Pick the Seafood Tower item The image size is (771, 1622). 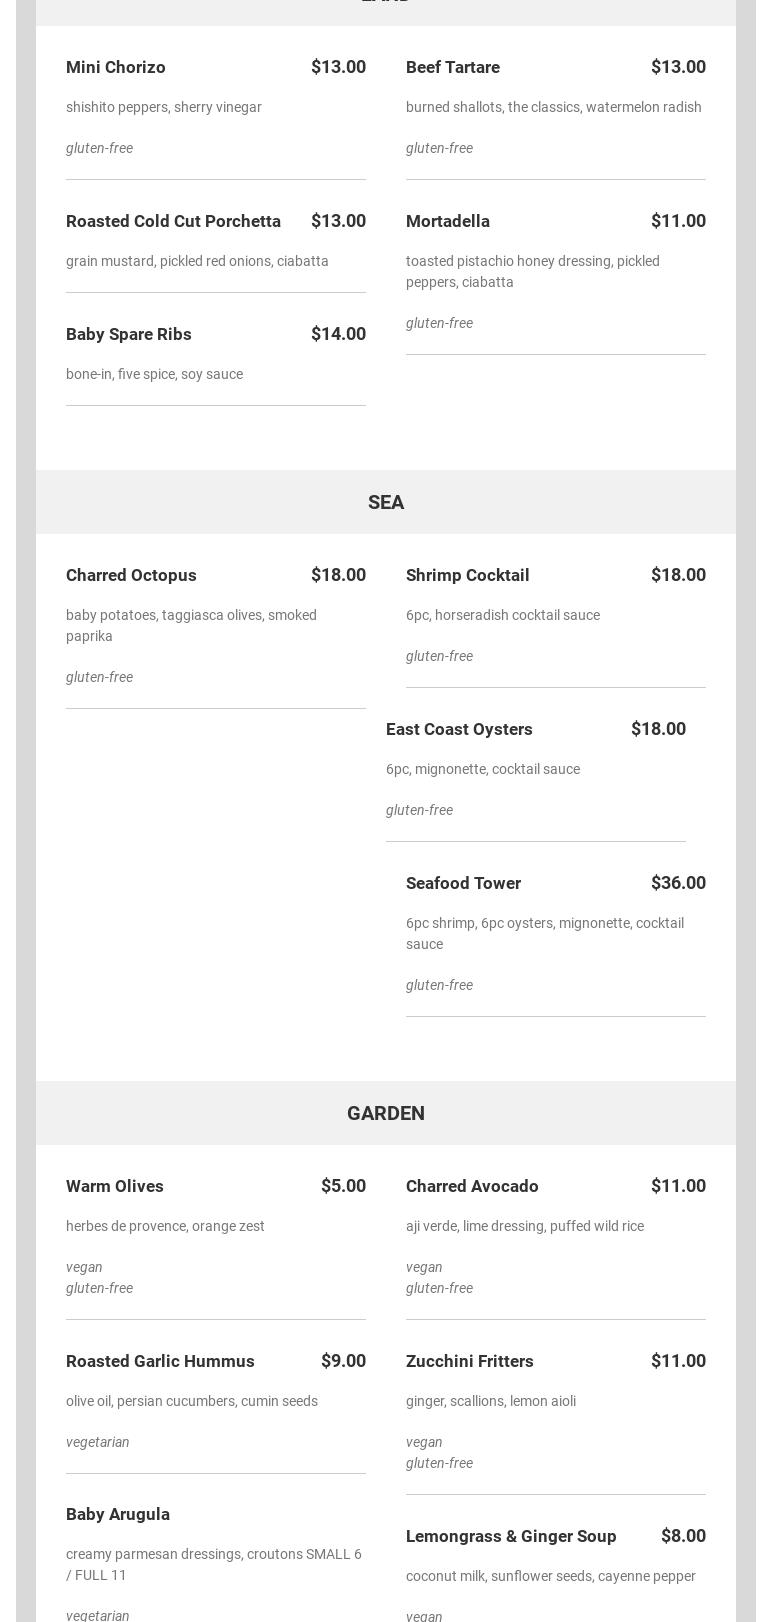[x=463, y=883]
